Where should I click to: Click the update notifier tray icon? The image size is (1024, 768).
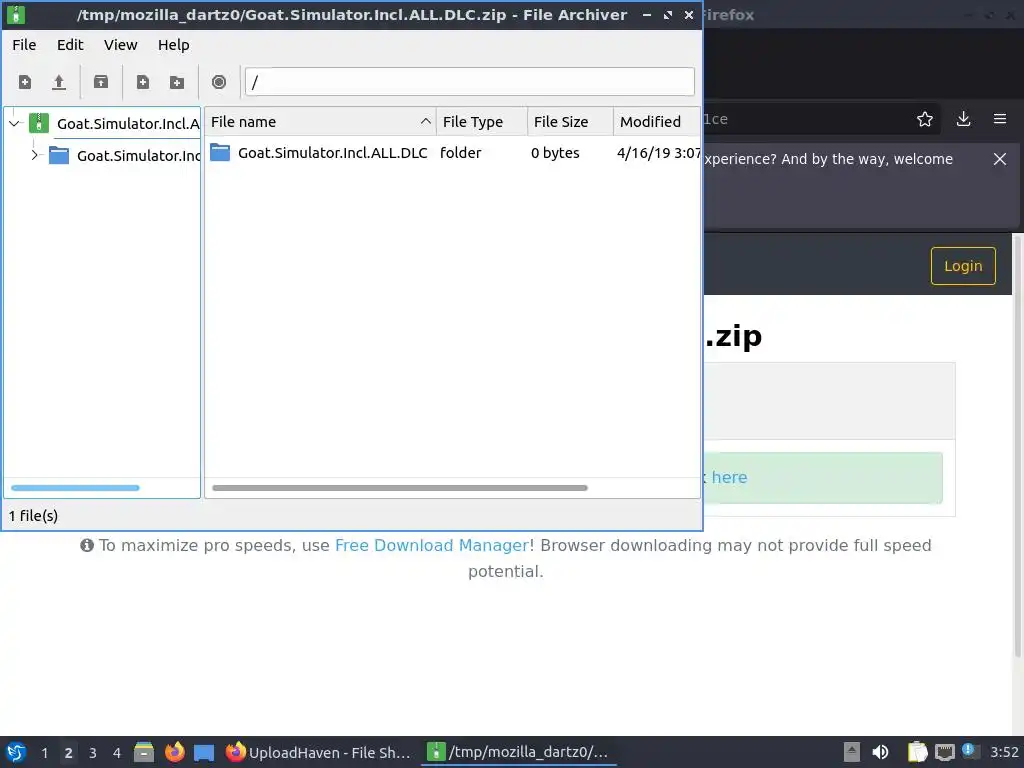pyautogui.click(x=969, y=751)
